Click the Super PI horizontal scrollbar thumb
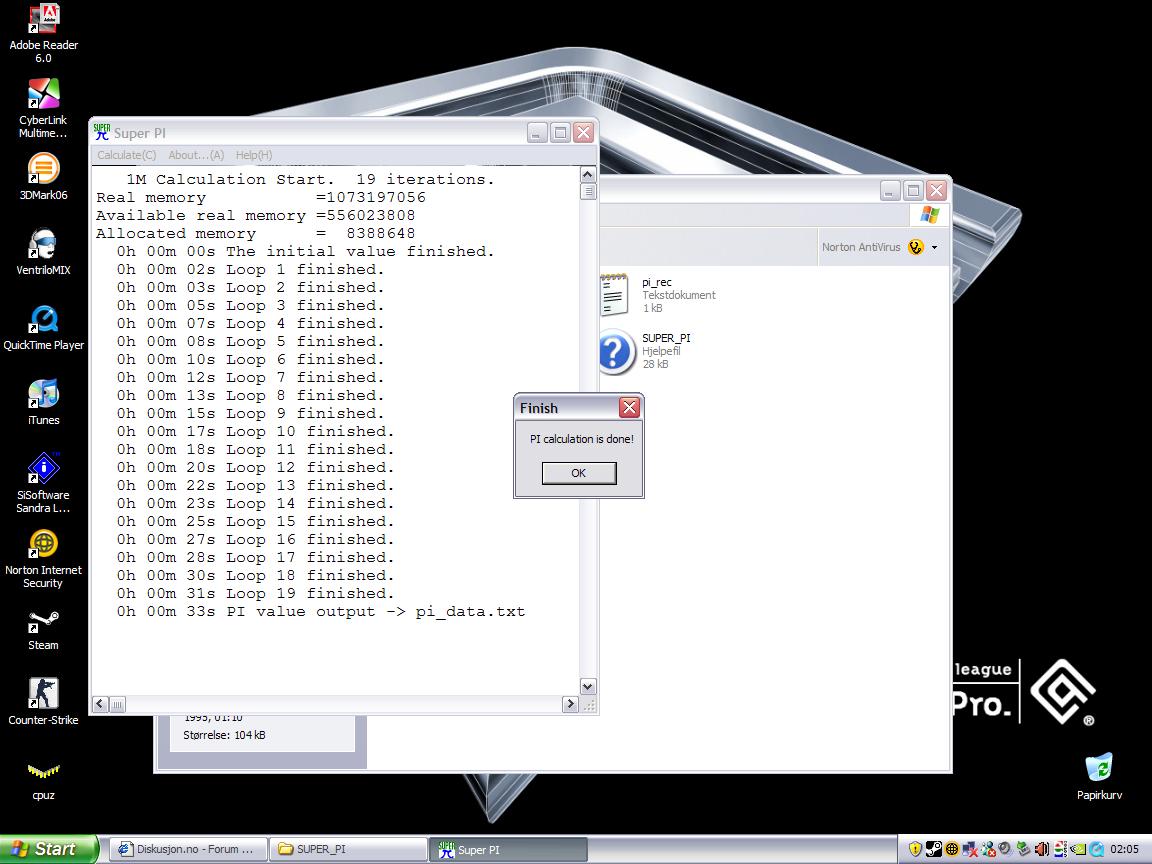 [118, 704]
